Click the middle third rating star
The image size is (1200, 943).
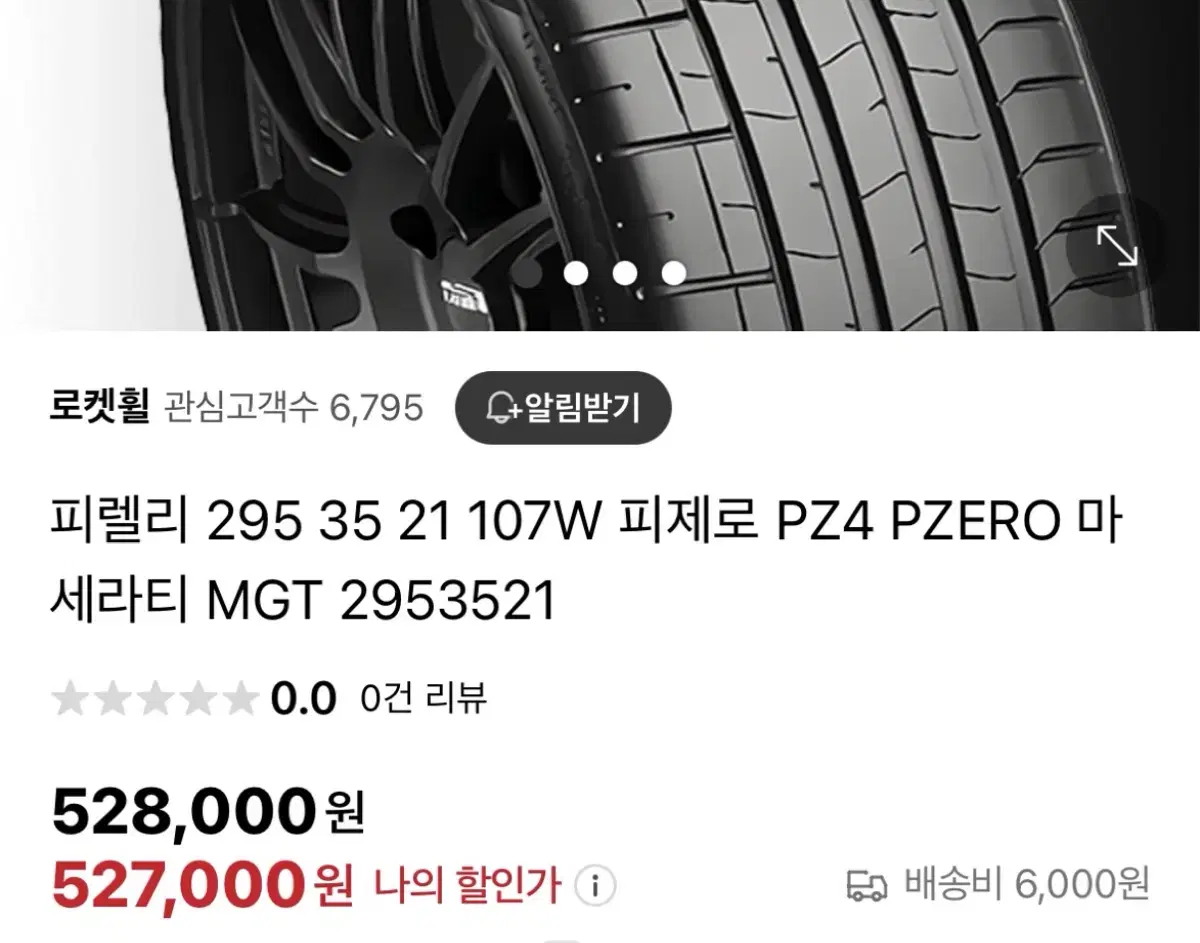(154, 699)
